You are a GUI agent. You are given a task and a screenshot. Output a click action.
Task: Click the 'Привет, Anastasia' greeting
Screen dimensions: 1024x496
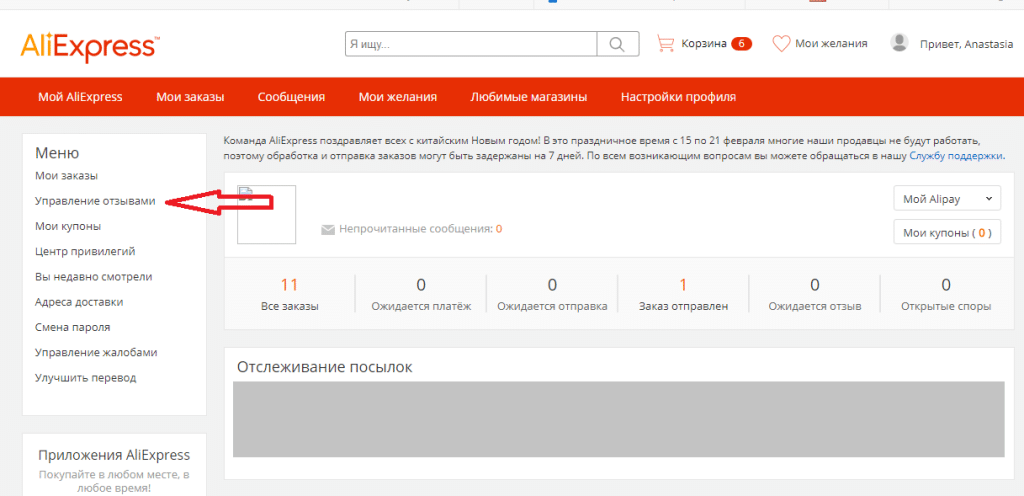(x=967, y=44)
